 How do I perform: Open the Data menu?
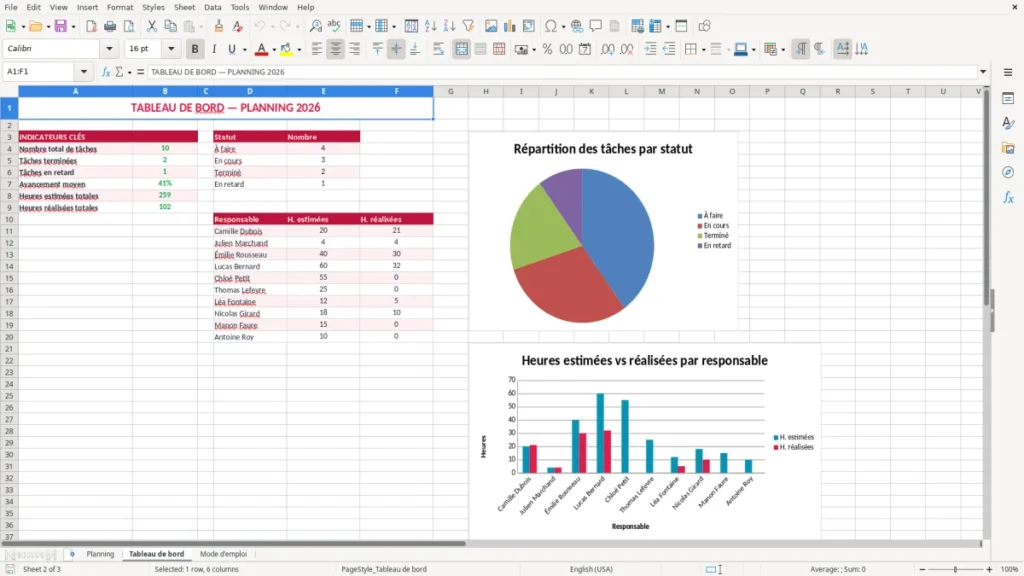click(x=212, y=7)
